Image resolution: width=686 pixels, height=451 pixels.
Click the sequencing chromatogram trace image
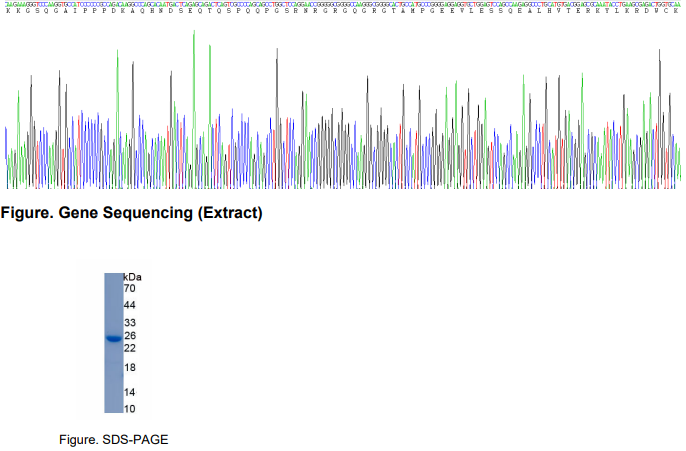point(342,110)
